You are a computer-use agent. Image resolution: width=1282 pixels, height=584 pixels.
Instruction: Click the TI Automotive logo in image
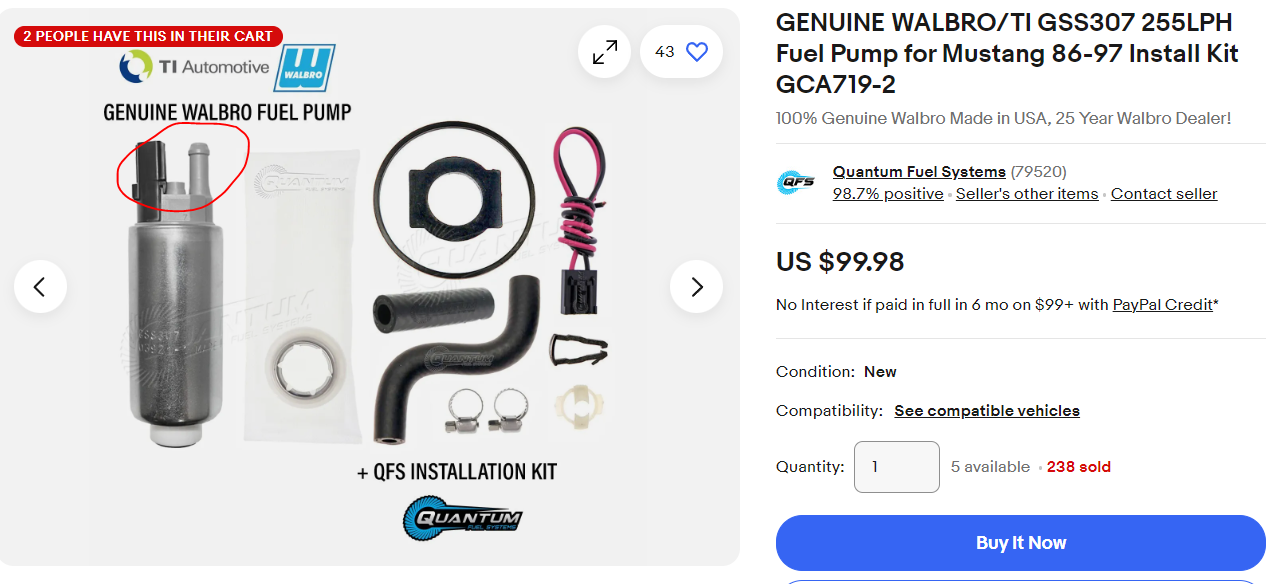(x=194, y=67)
